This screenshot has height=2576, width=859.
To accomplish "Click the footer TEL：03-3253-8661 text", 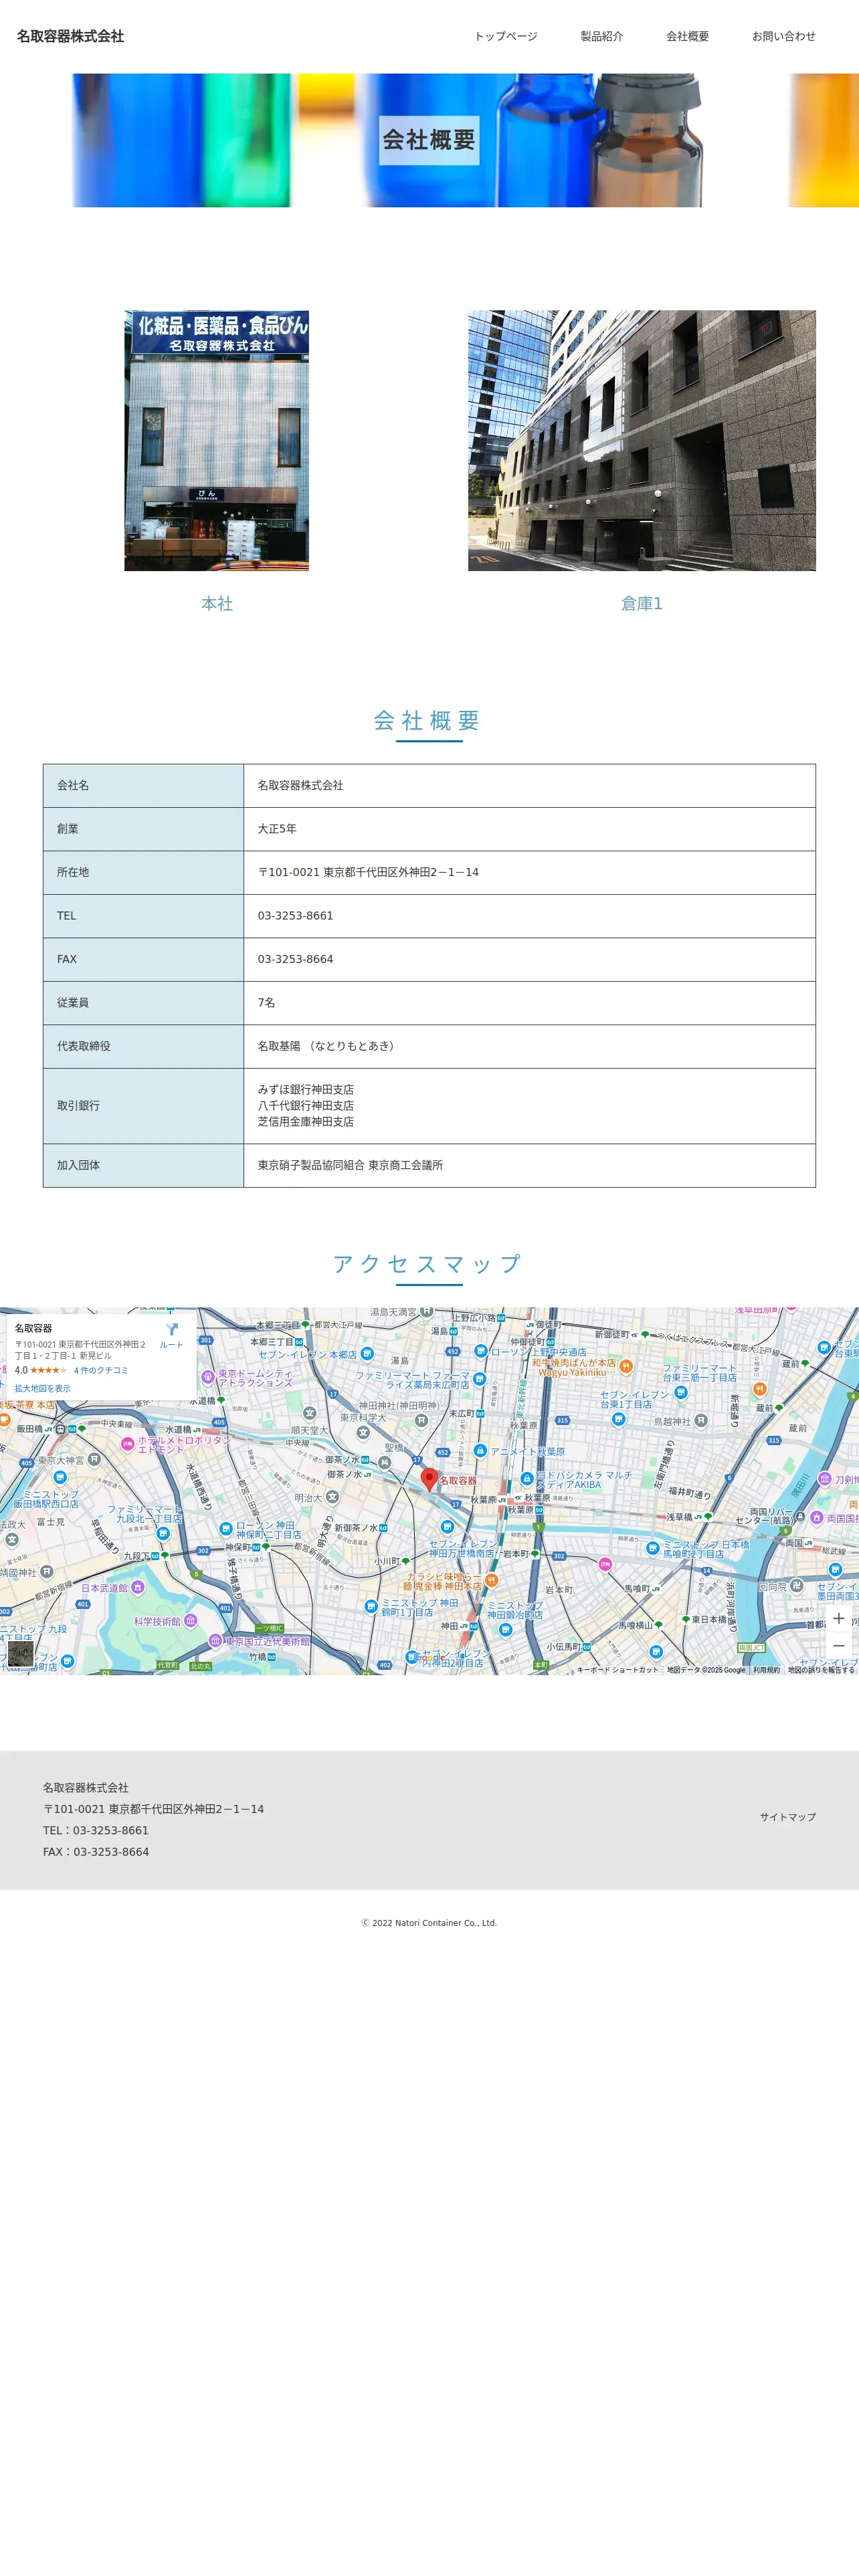I will [x=95, y=1830].
